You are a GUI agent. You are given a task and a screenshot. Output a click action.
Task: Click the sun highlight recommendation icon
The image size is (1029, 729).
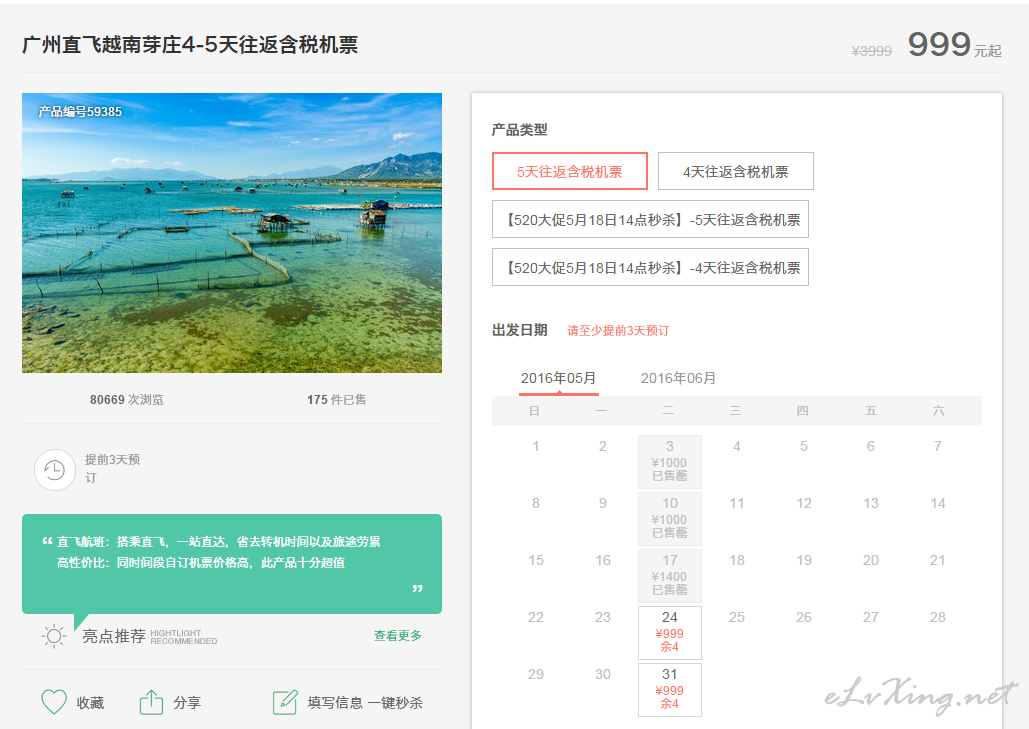pos(54,636)
